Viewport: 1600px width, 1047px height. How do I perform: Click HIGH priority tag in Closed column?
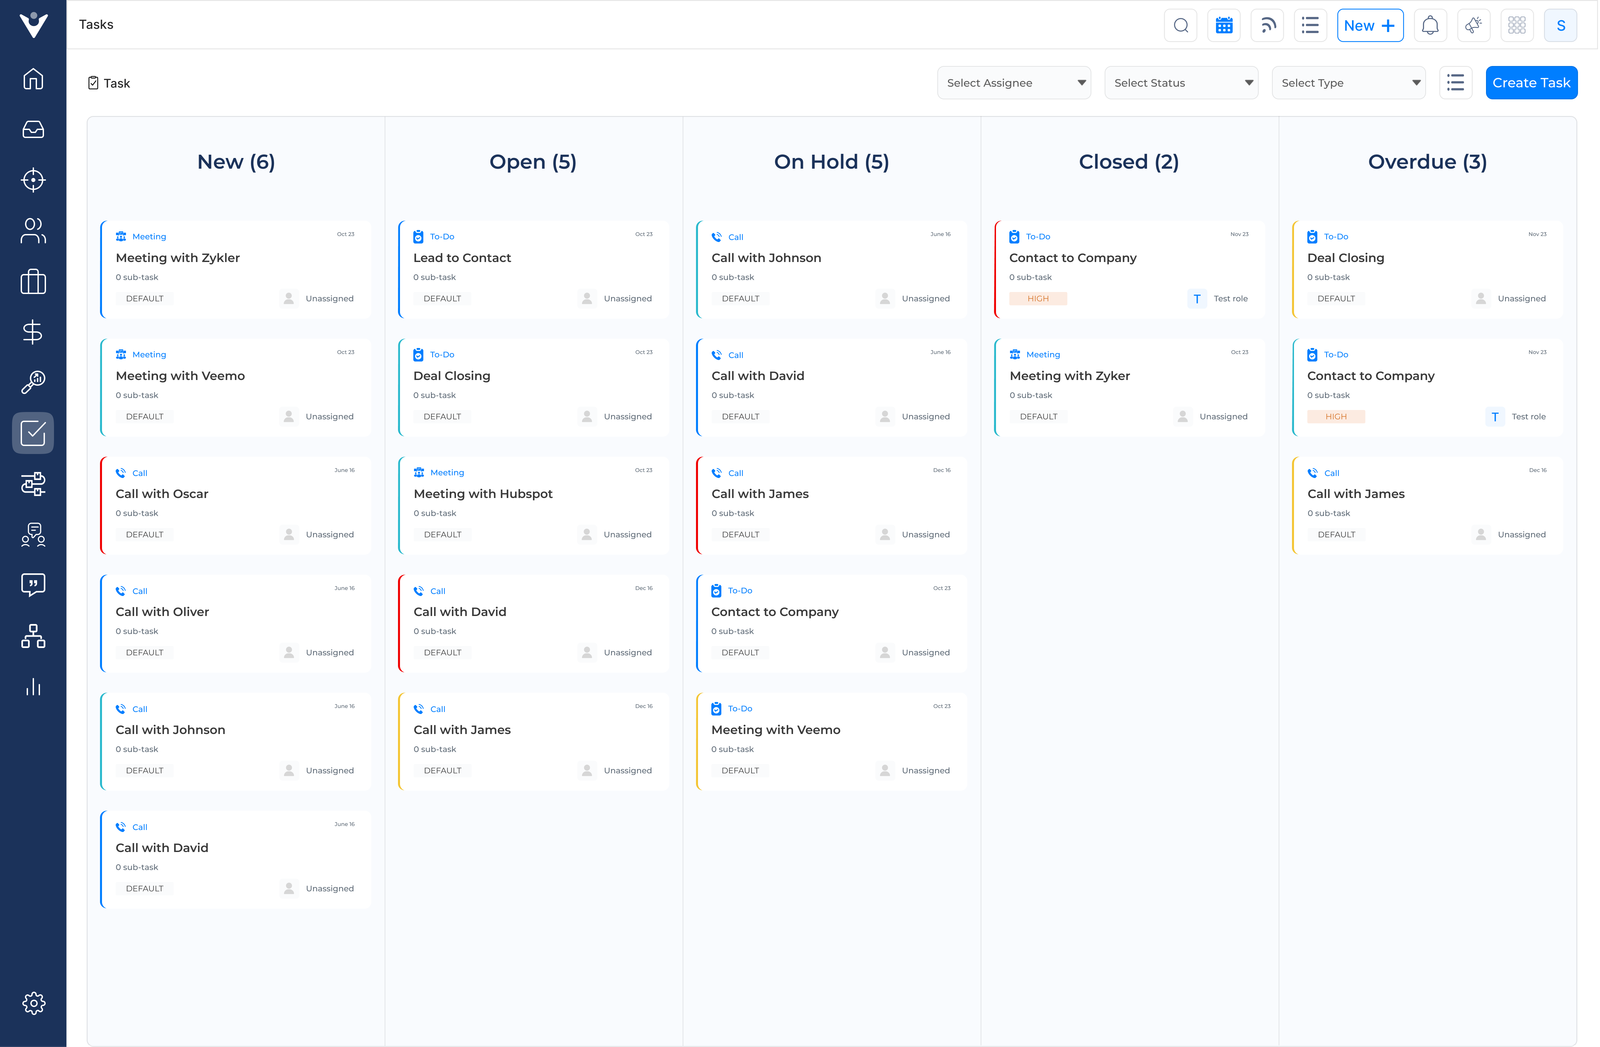coord(1038,299)
